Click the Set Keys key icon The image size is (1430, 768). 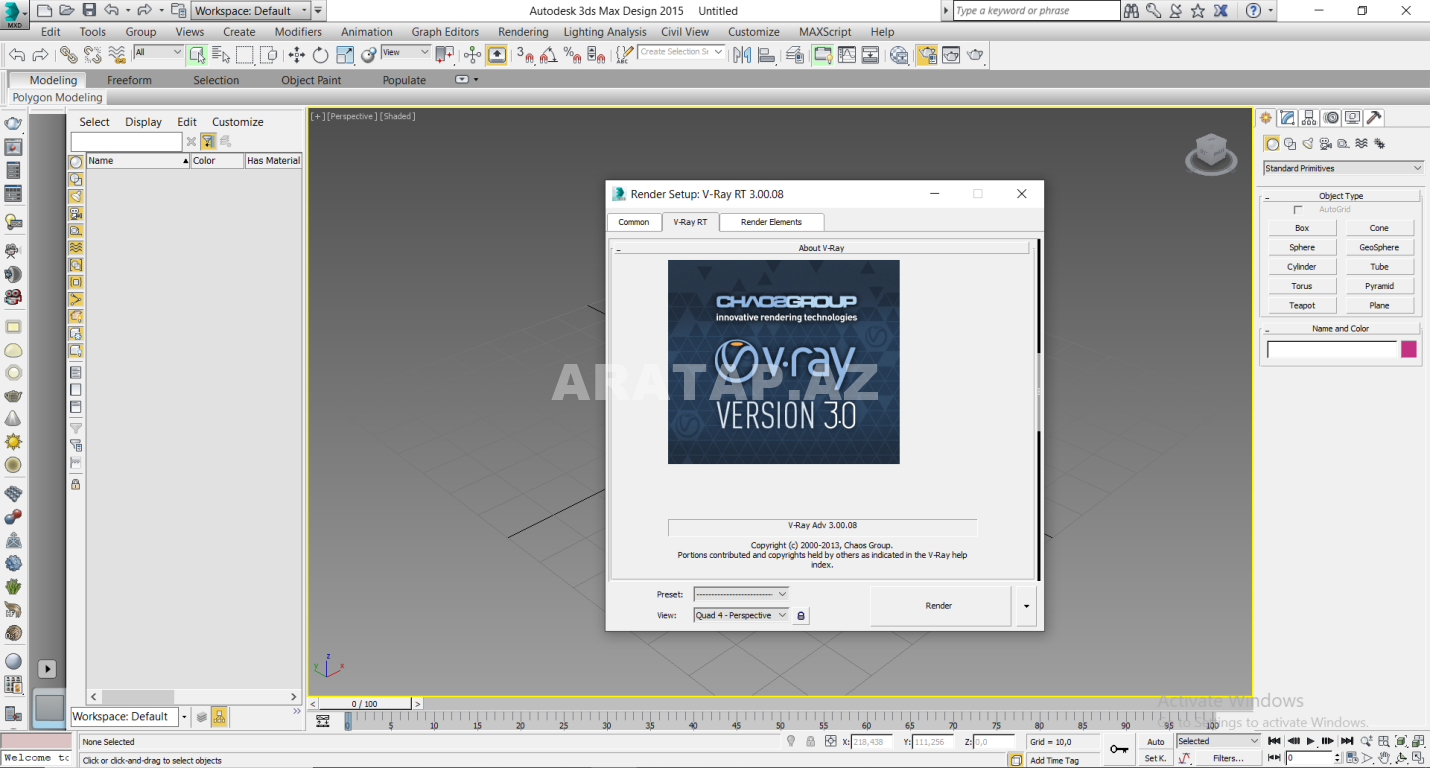1119,749
